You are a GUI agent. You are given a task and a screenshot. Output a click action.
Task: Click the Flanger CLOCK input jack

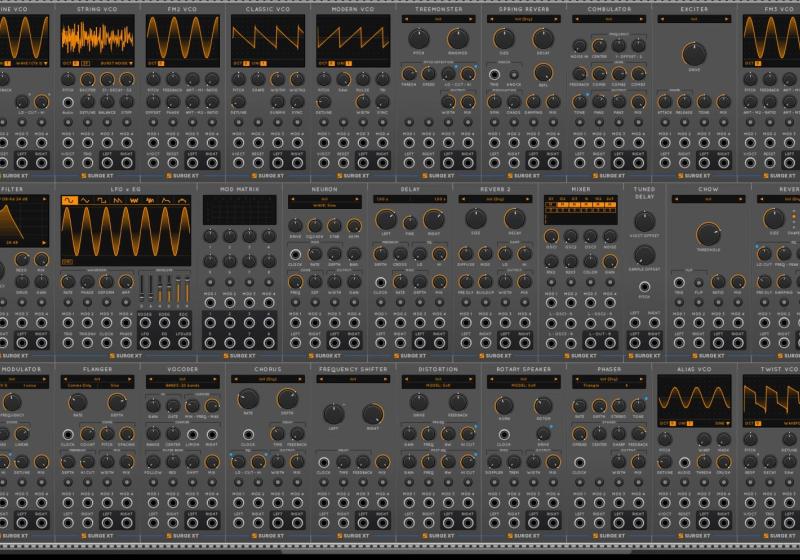tap(68, 435)
